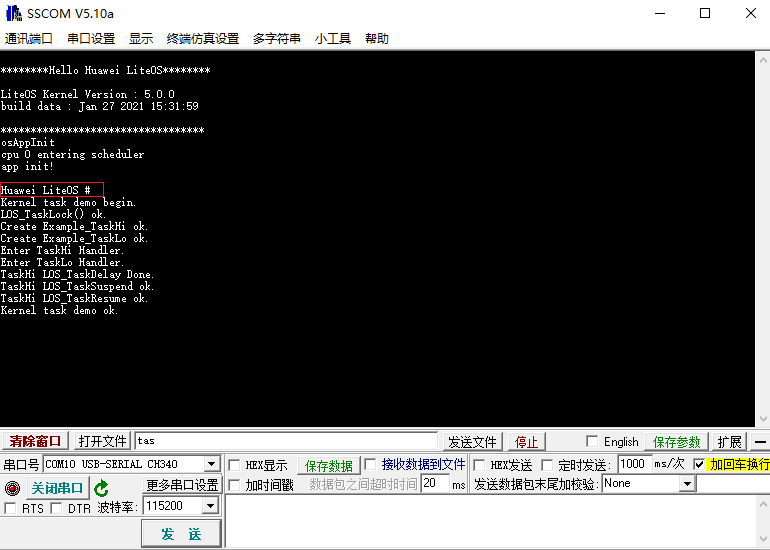
Task: Expand the None checksum dropdown
Action: 688,485
